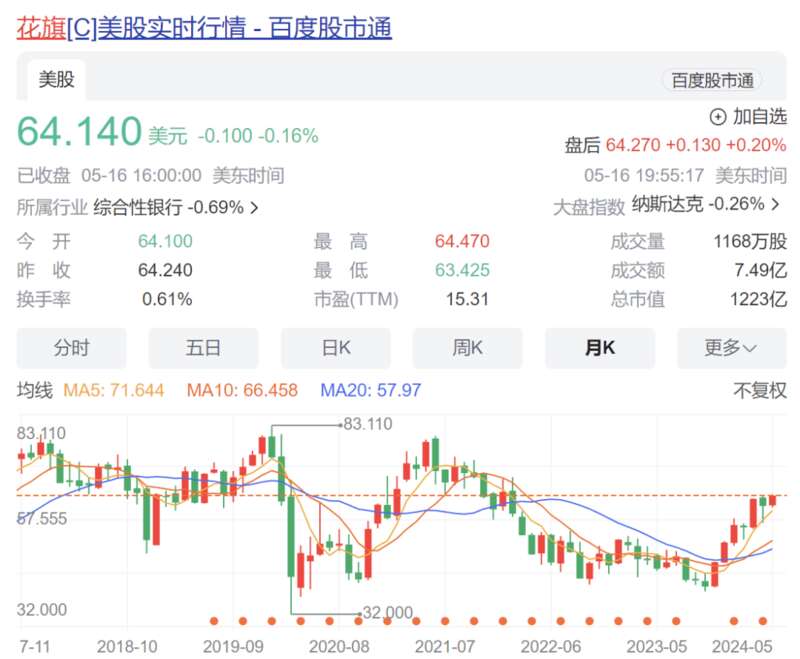This screenshot has height=659, width=800.
Task: Click the 今开 value 64.100
Action: [x=165, y=241]
